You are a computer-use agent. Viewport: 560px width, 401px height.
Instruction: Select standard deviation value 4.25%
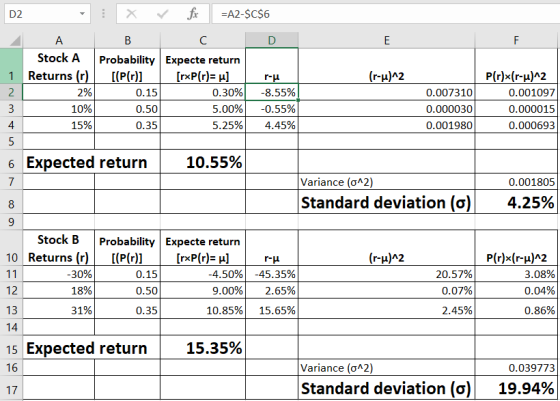point(516,202)
